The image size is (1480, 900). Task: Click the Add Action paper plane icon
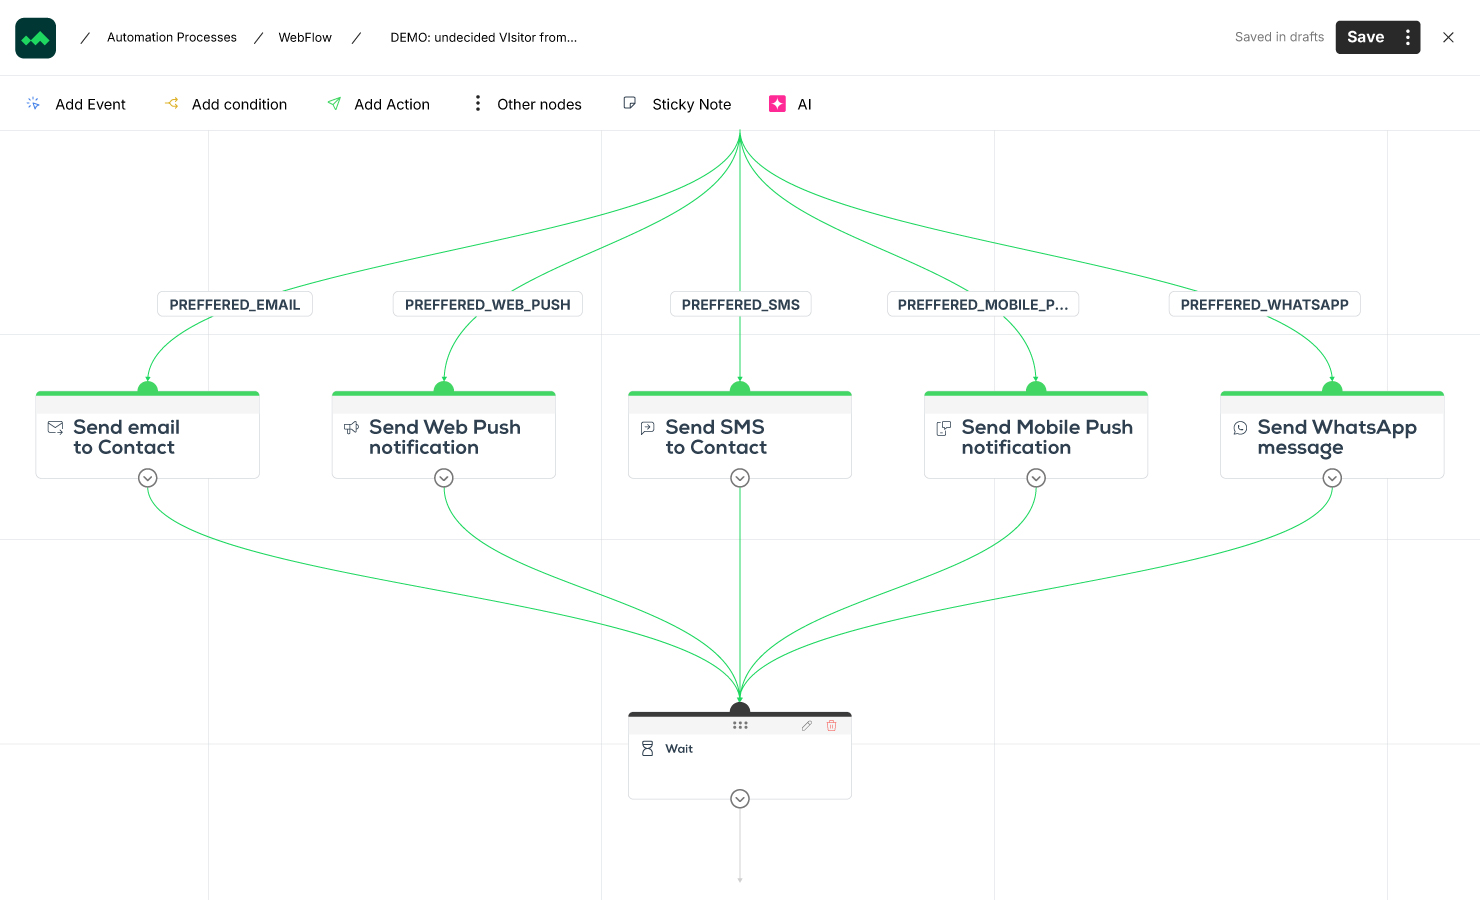point(334,103)
